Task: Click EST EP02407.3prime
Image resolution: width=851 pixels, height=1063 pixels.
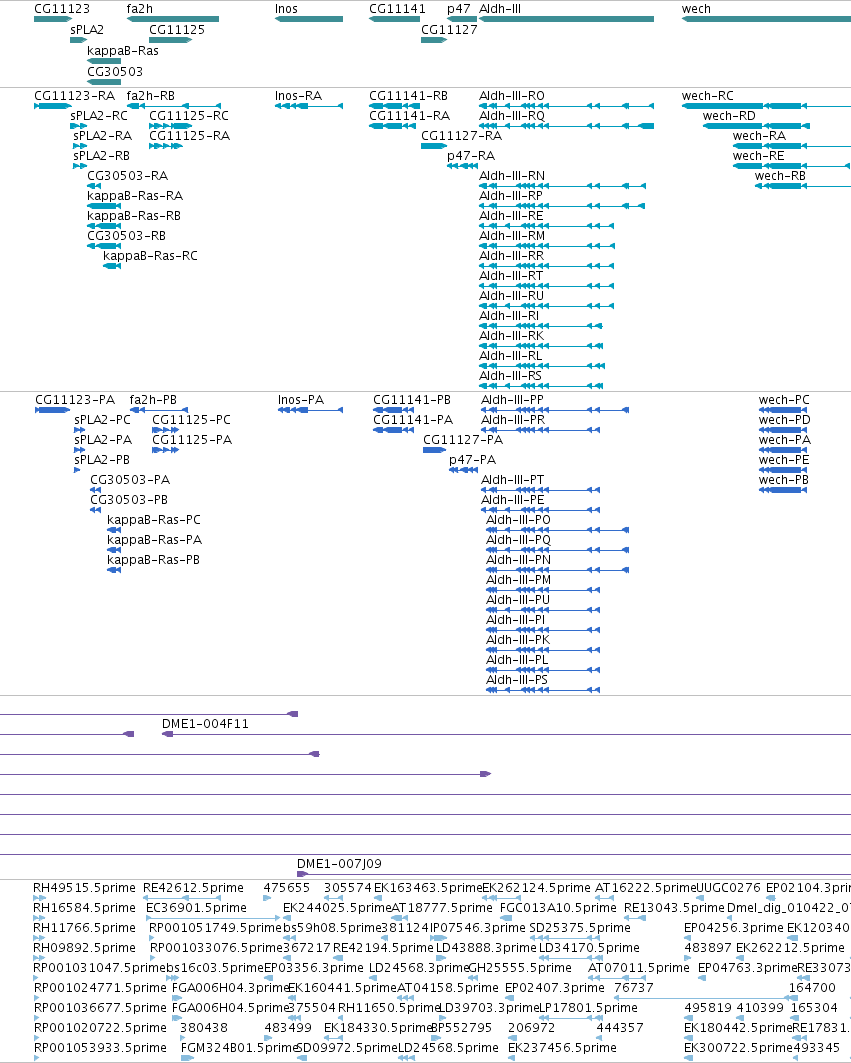Action: click(511, 998)
